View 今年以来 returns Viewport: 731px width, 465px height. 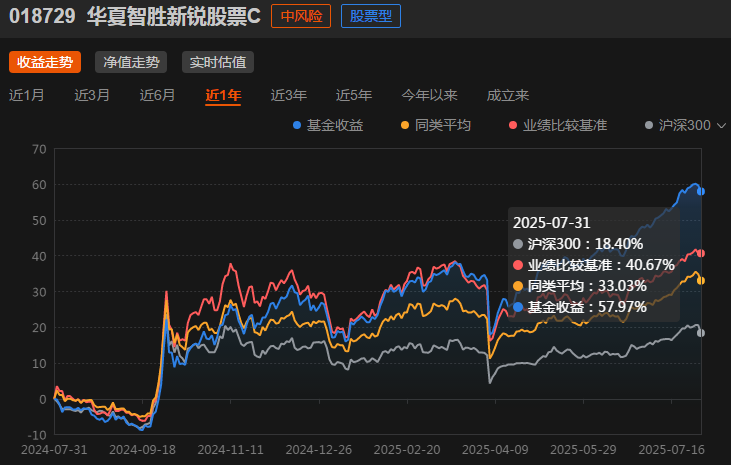(429, 95)
